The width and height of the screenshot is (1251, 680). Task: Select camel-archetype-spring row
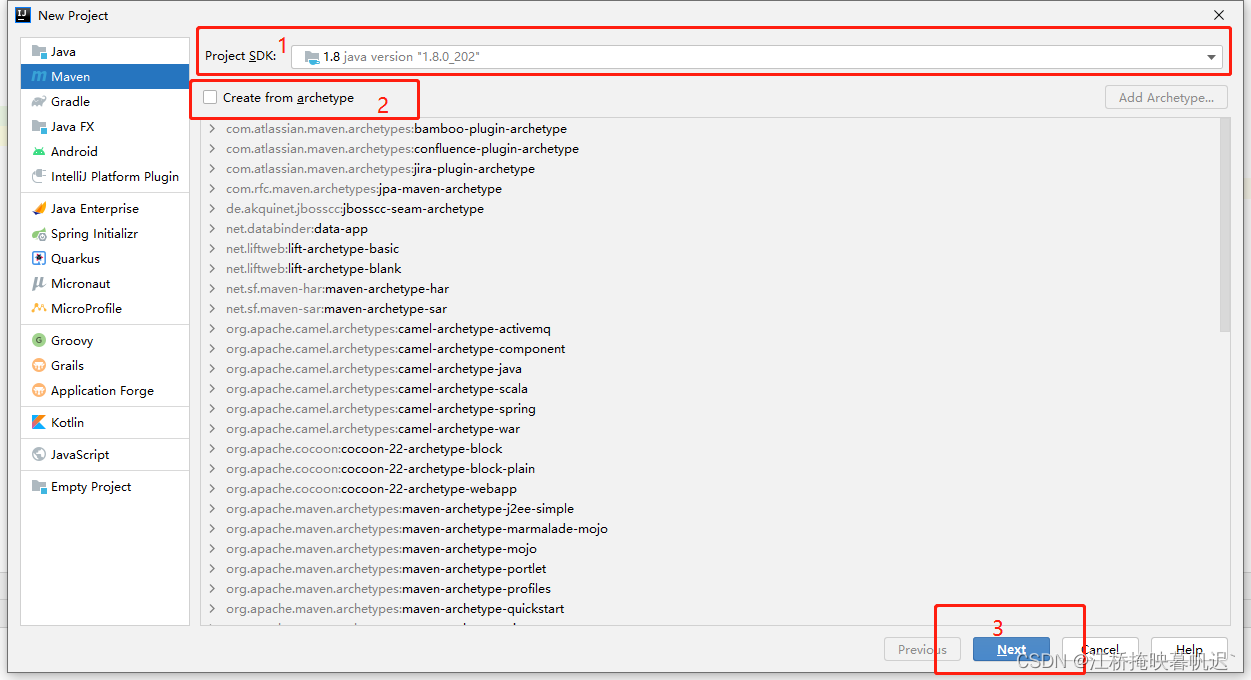pos(710,409)
